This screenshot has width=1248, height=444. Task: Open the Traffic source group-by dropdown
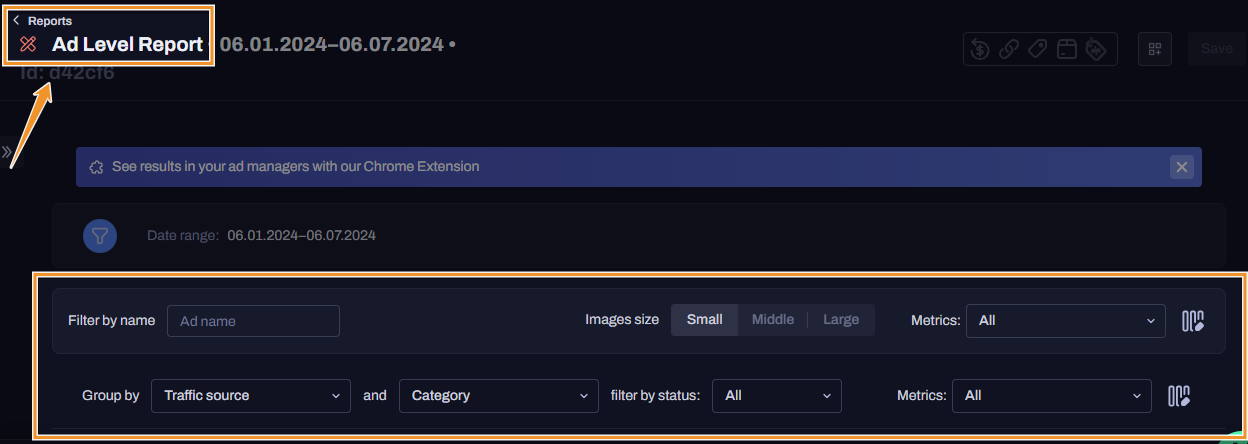pos(251,396)
